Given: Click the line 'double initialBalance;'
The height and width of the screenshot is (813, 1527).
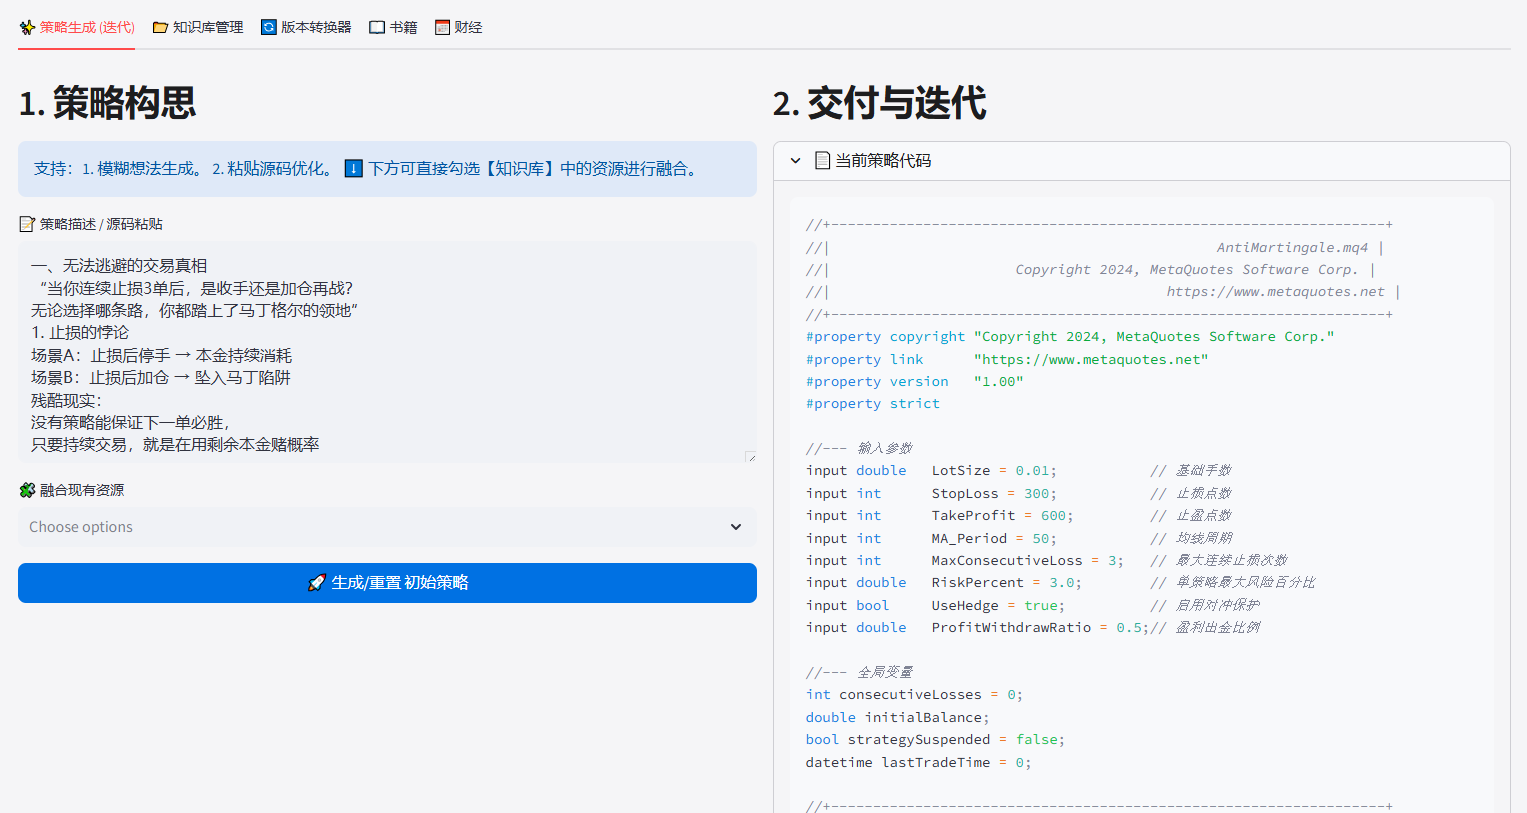Looking at the screenshot, I should pyautogui.click(x=897, y=717).
